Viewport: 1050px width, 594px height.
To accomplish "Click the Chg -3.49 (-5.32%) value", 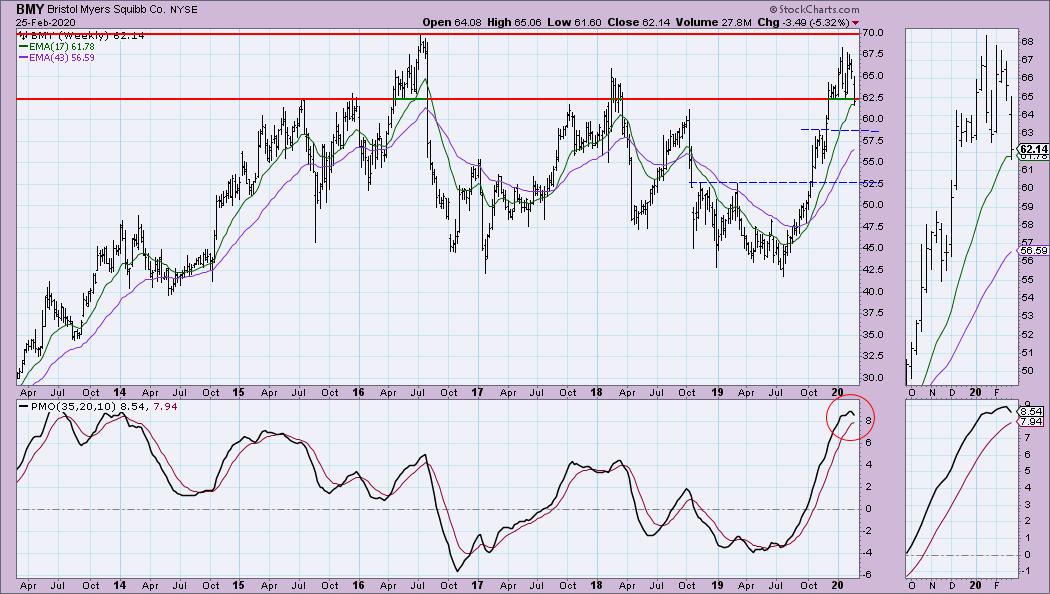I will click(804, 22).
